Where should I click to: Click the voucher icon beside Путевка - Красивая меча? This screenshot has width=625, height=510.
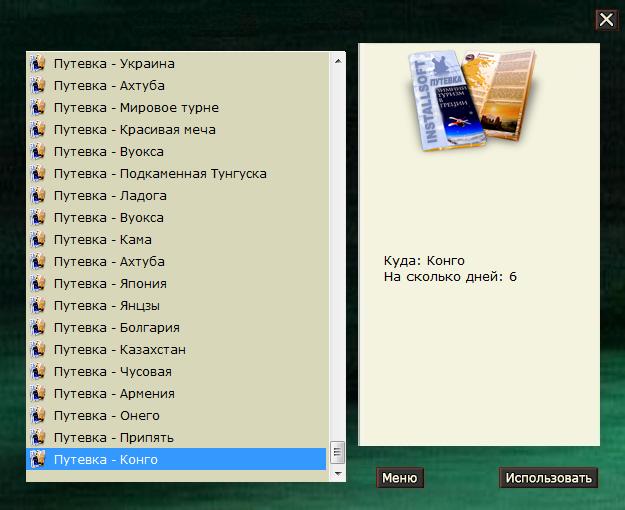tap(38, 130)
